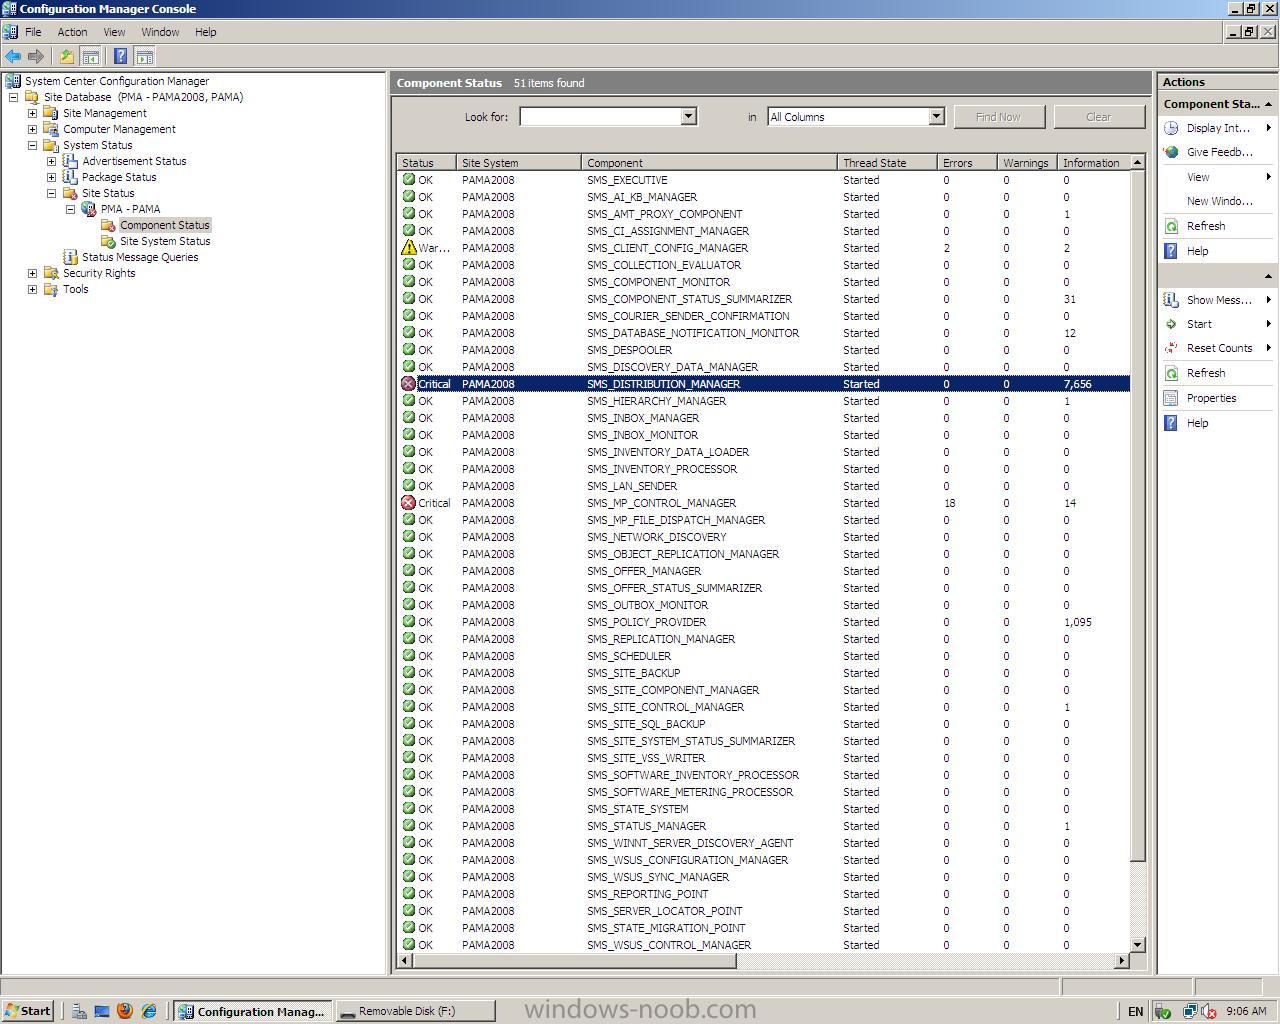The image size is (1280, 1024).
Task: Click the Status Message Queries tree icon
Action: tap(70, 257)
